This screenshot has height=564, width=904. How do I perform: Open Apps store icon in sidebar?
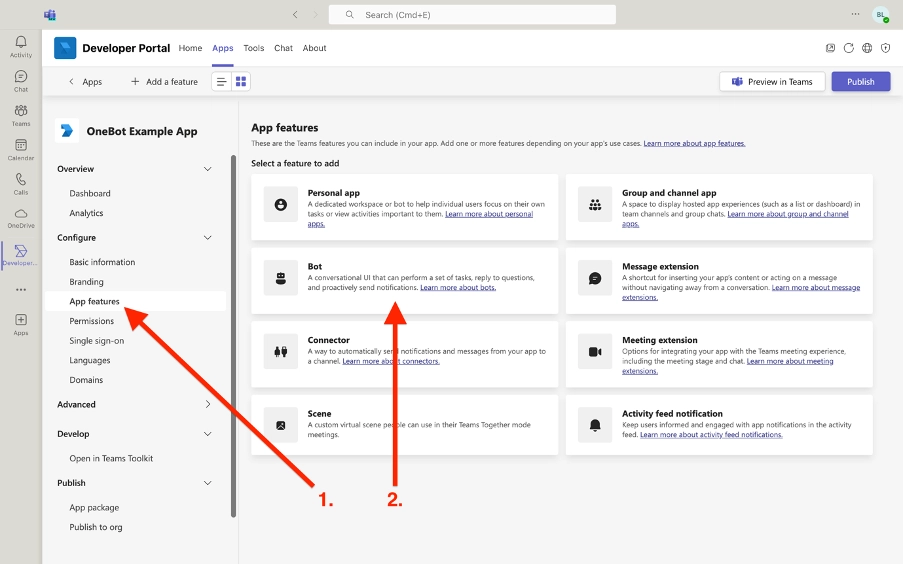tap(21, 324)
